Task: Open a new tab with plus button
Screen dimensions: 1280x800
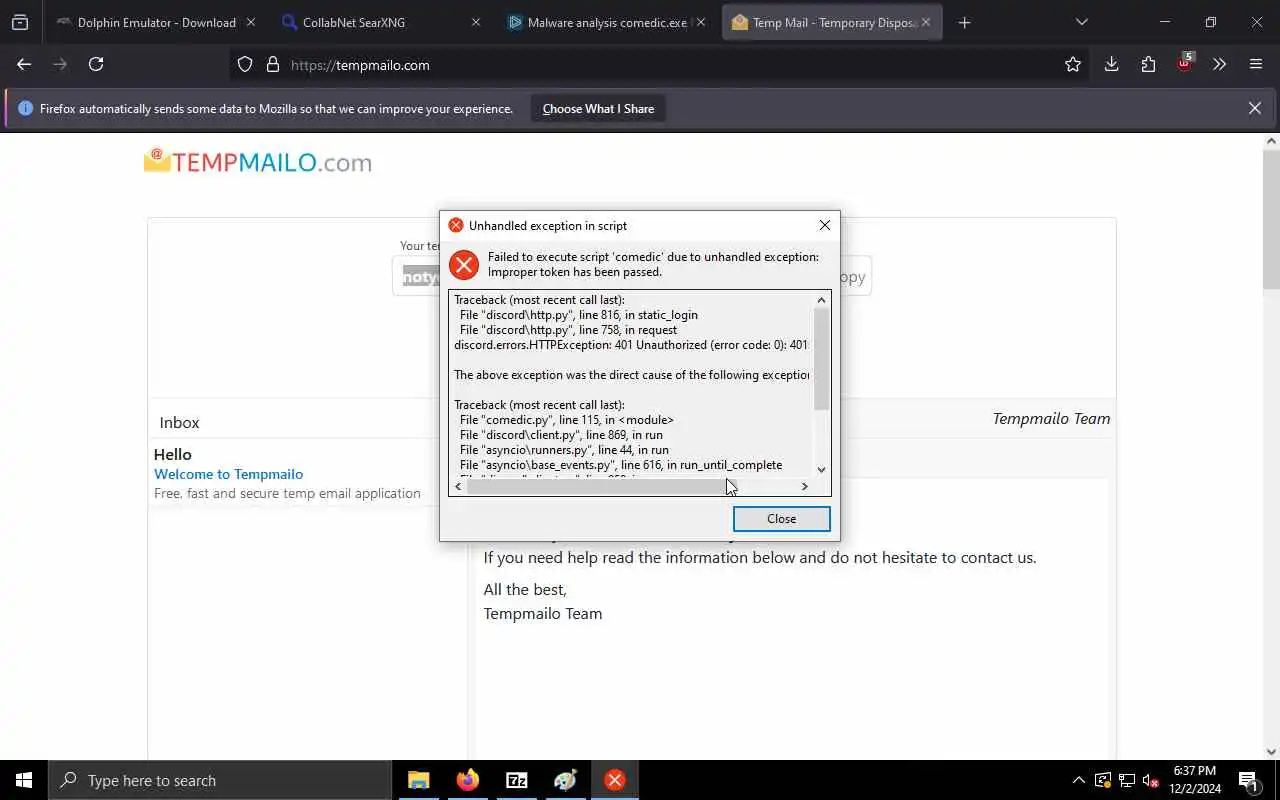Action: (x=964, y=22)
